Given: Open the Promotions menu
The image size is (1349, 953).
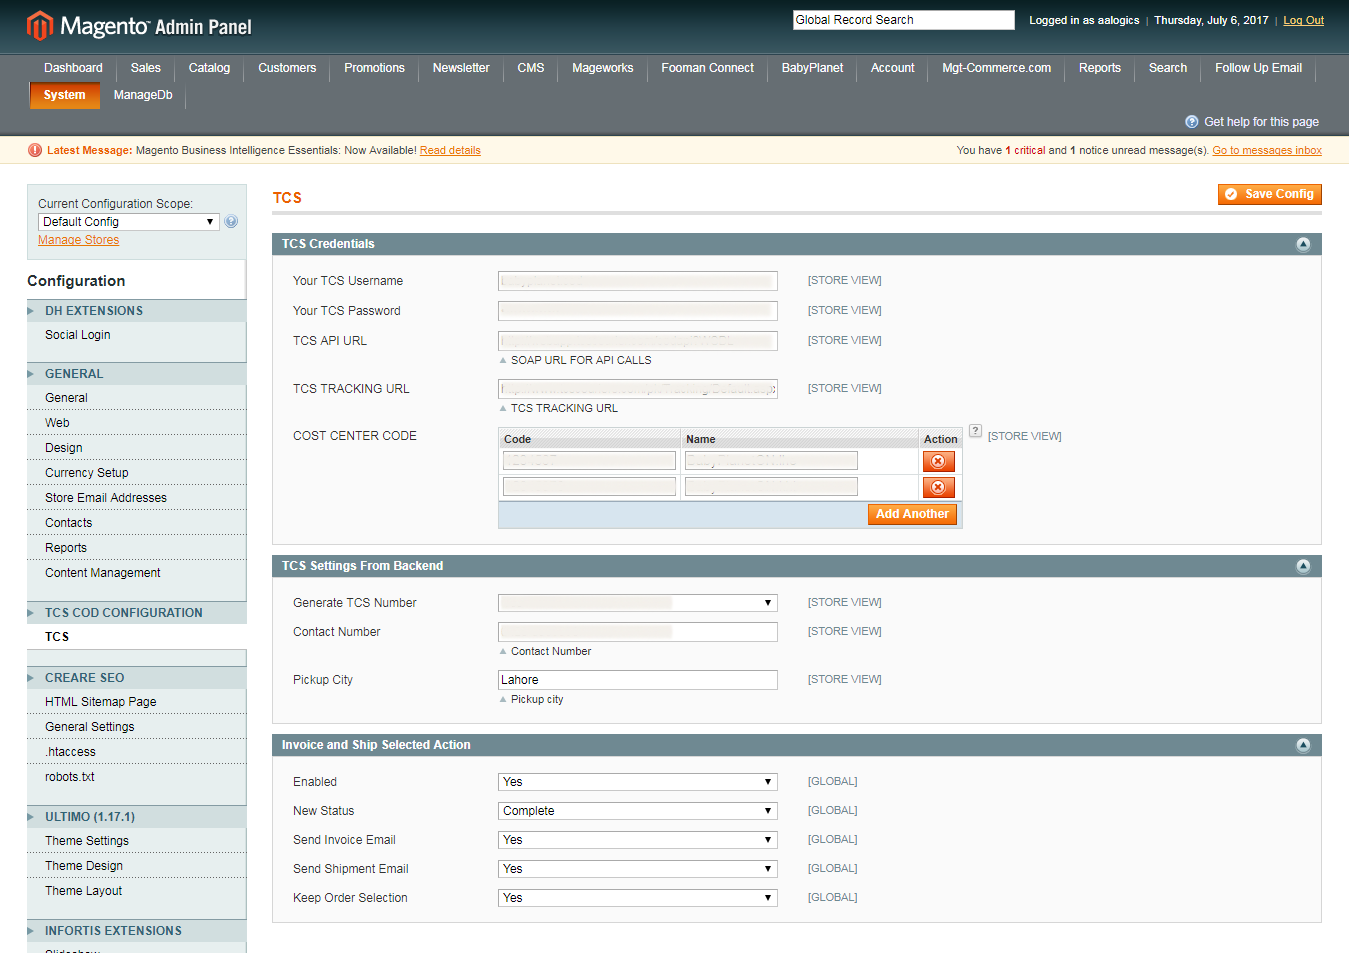Looking at the screenshot, I should (x=374, y=68).
